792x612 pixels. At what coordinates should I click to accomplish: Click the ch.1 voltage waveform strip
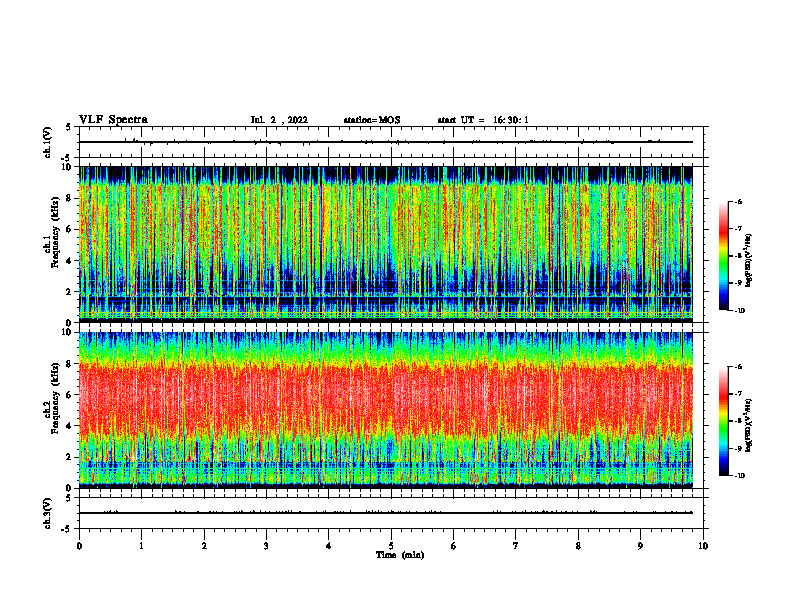point(386,142)
